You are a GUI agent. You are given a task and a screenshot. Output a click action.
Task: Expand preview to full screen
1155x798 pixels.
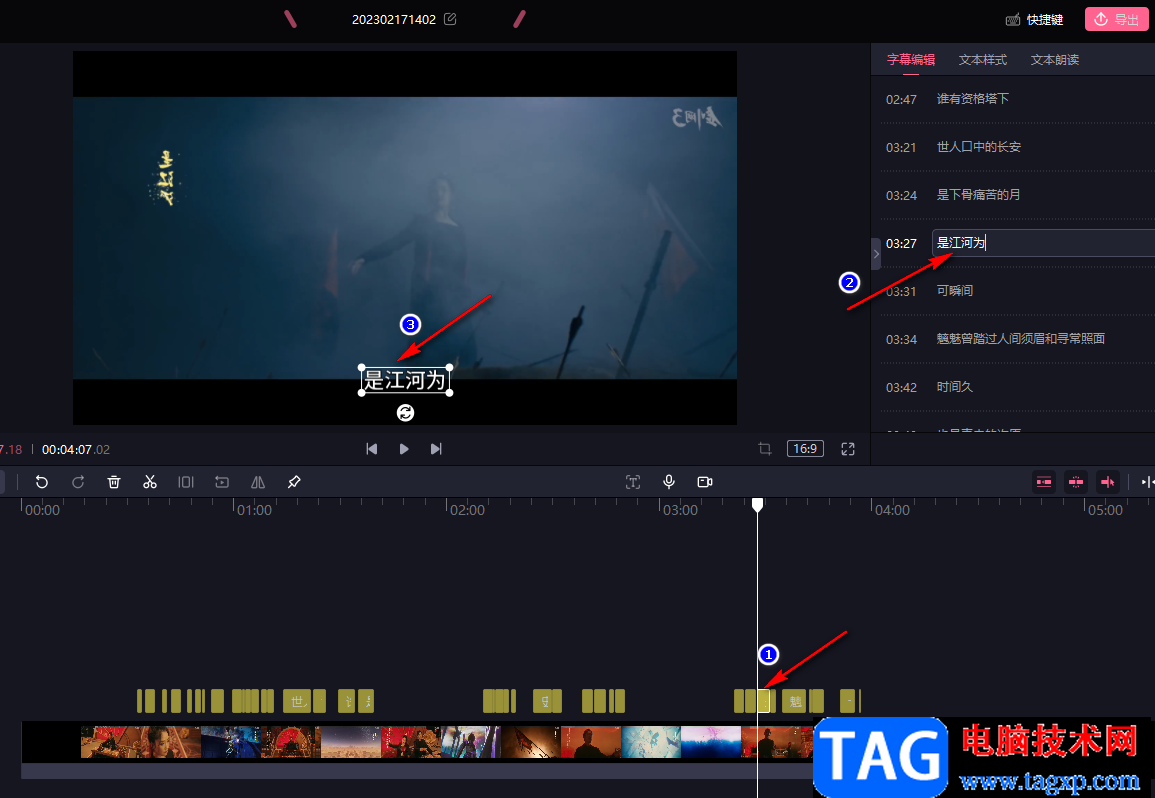pyautogui.click(x=848, y=449)
